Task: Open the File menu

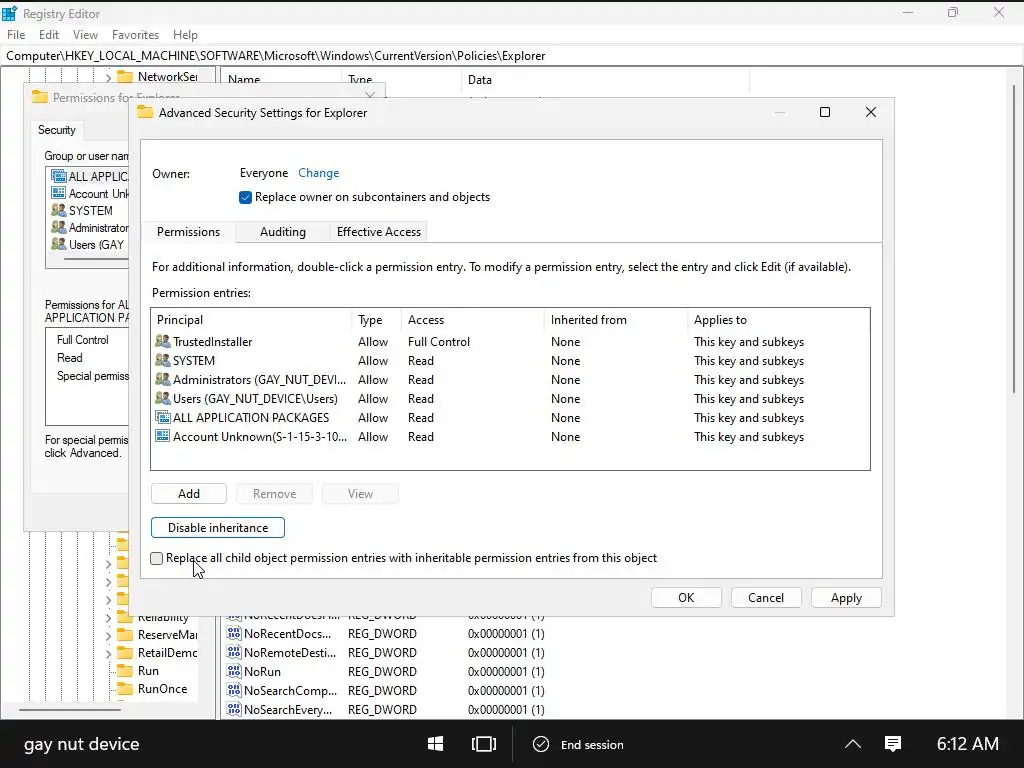Action: click(16, 35)
